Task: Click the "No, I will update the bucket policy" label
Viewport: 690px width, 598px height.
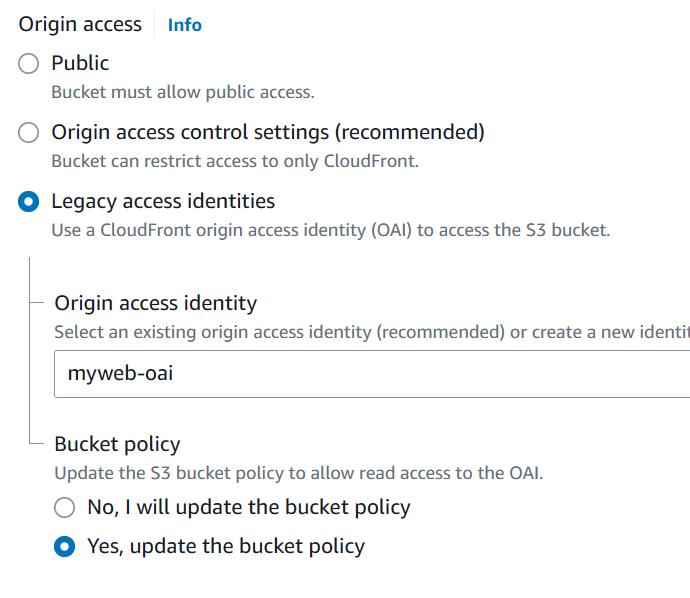Action: point(249,508)
